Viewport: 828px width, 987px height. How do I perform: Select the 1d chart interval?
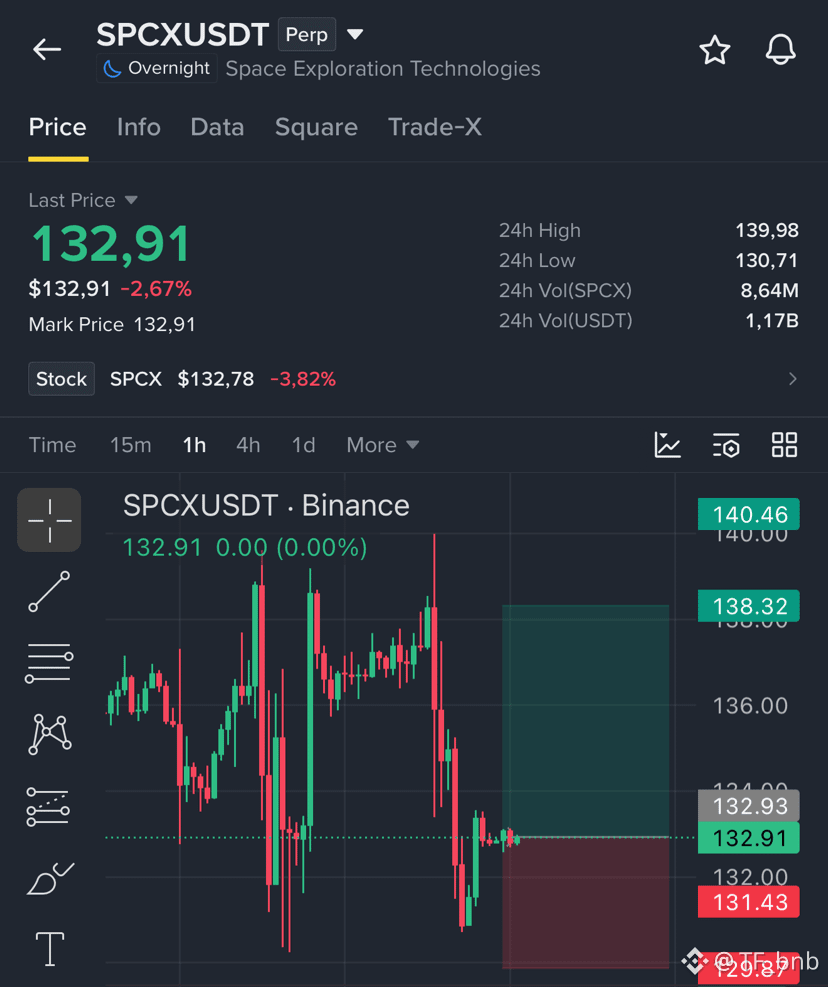click(303, 445)
